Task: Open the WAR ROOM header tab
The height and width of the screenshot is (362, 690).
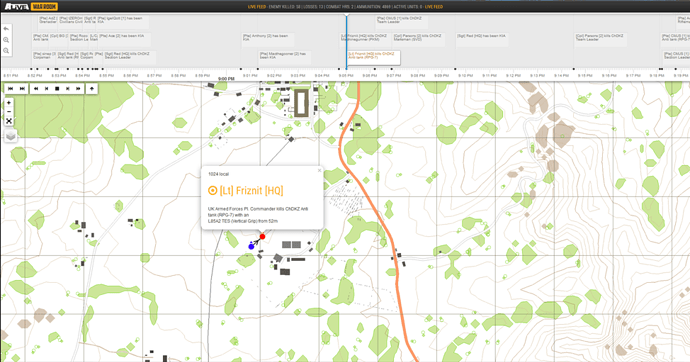Action: tap(44, 7)
